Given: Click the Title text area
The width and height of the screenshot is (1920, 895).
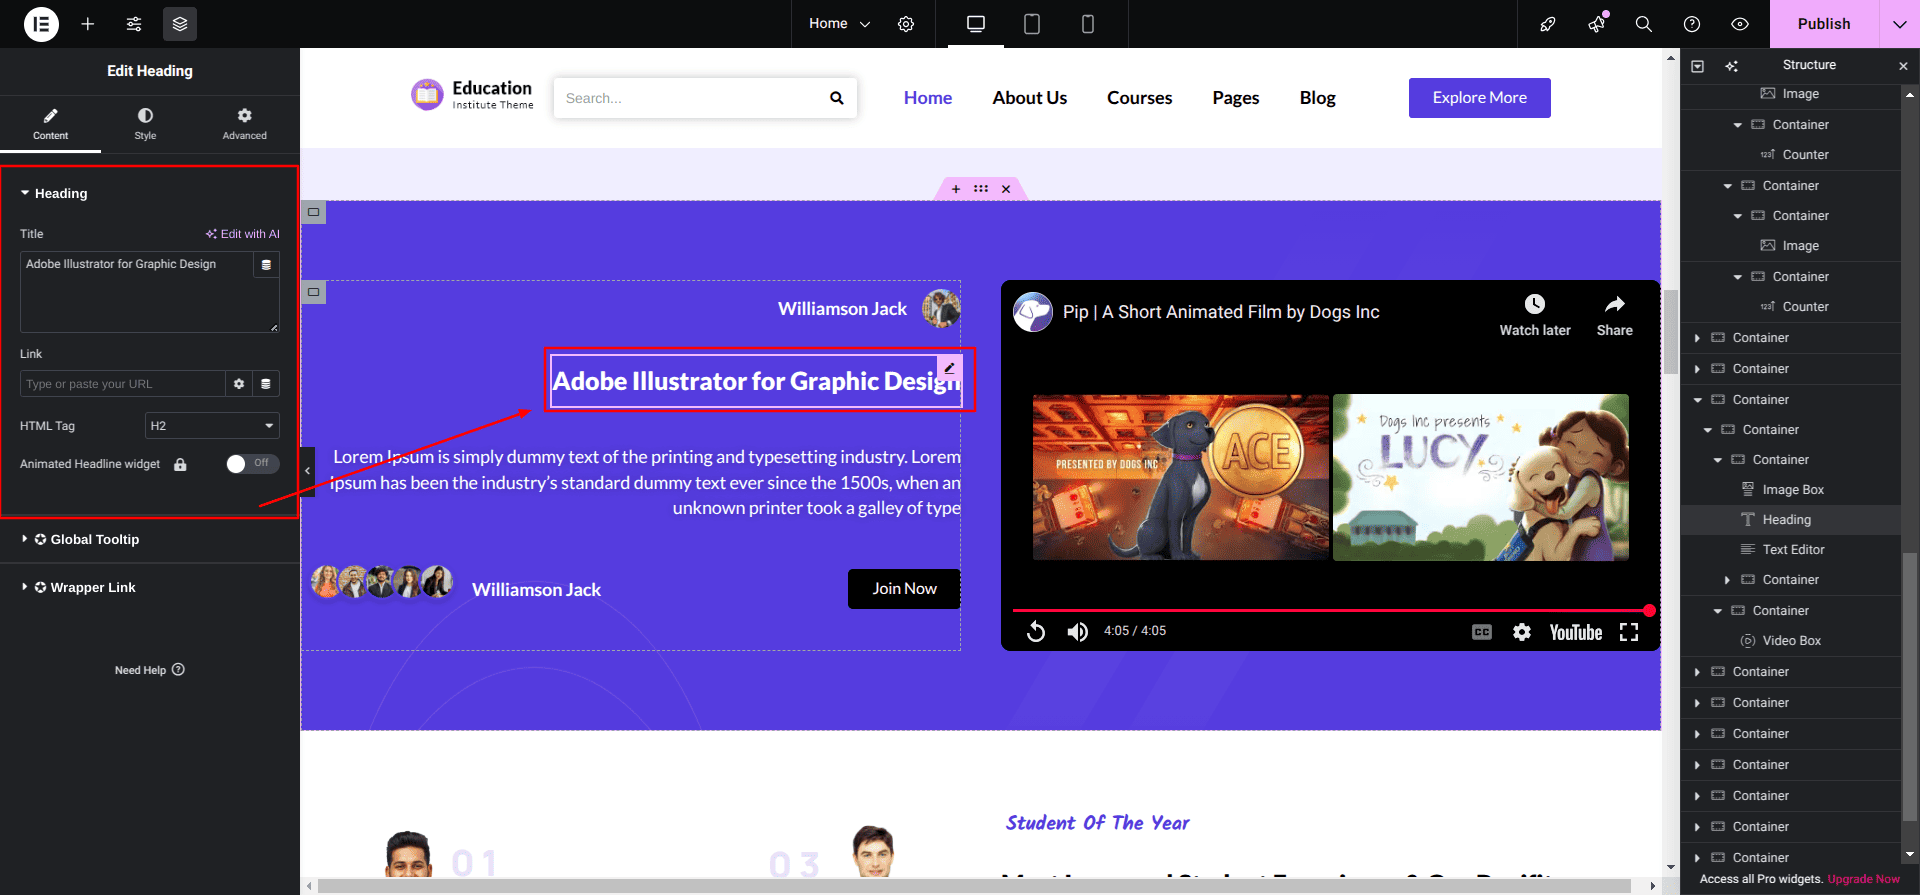Looking at the screenshot, I should tap(149, 292).
